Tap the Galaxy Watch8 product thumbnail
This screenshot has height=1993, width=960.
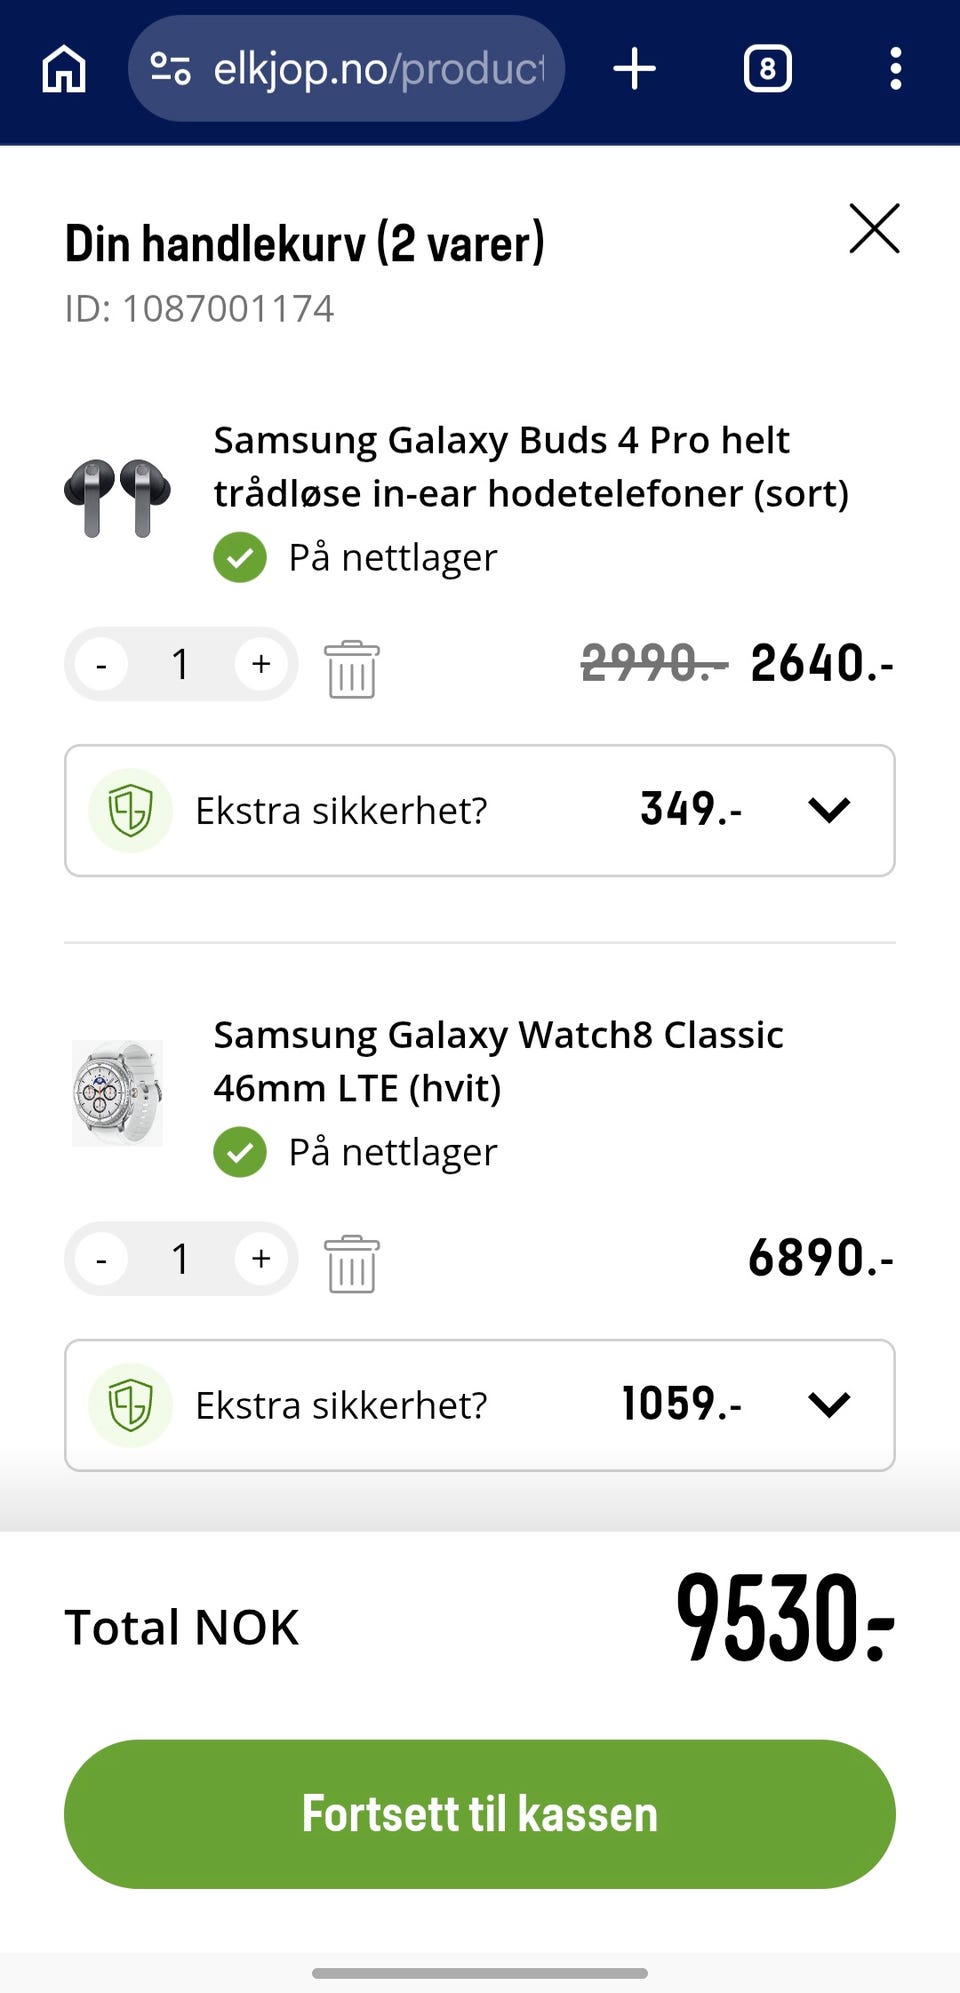[x=117, y=1093]
